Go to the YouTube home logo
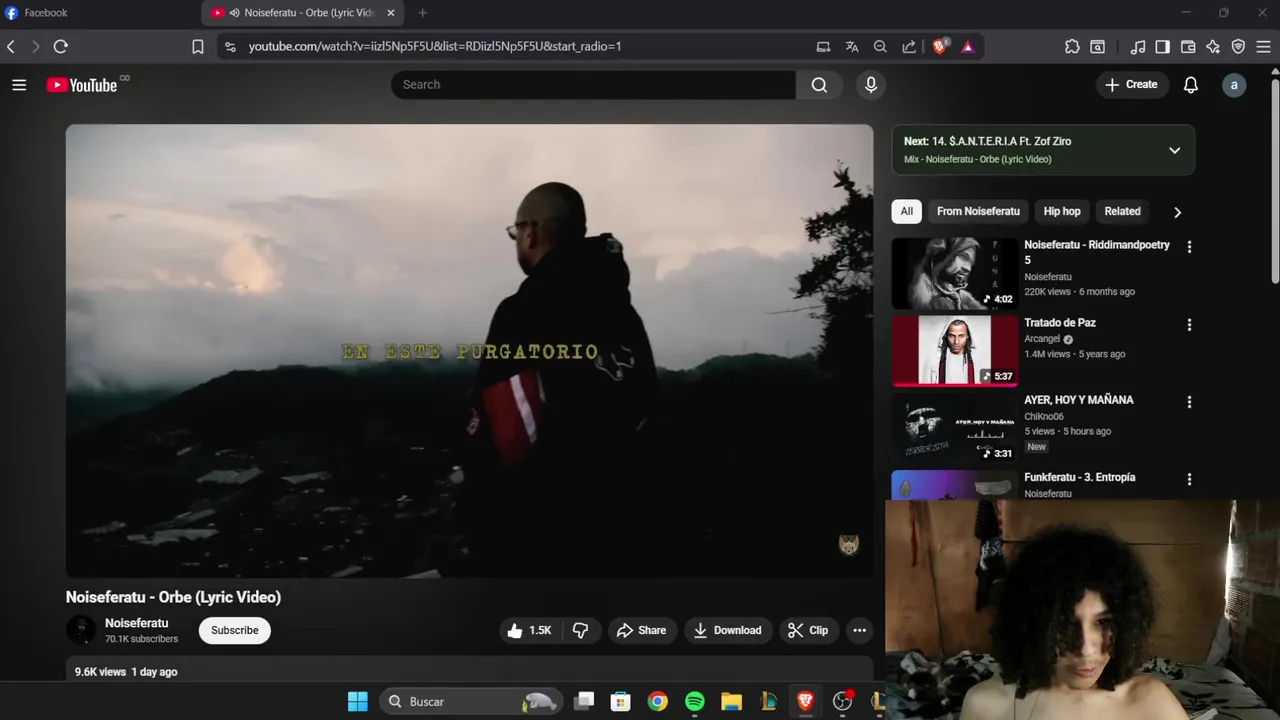Screen dimensions: 1280x720 tap(82, 85)
